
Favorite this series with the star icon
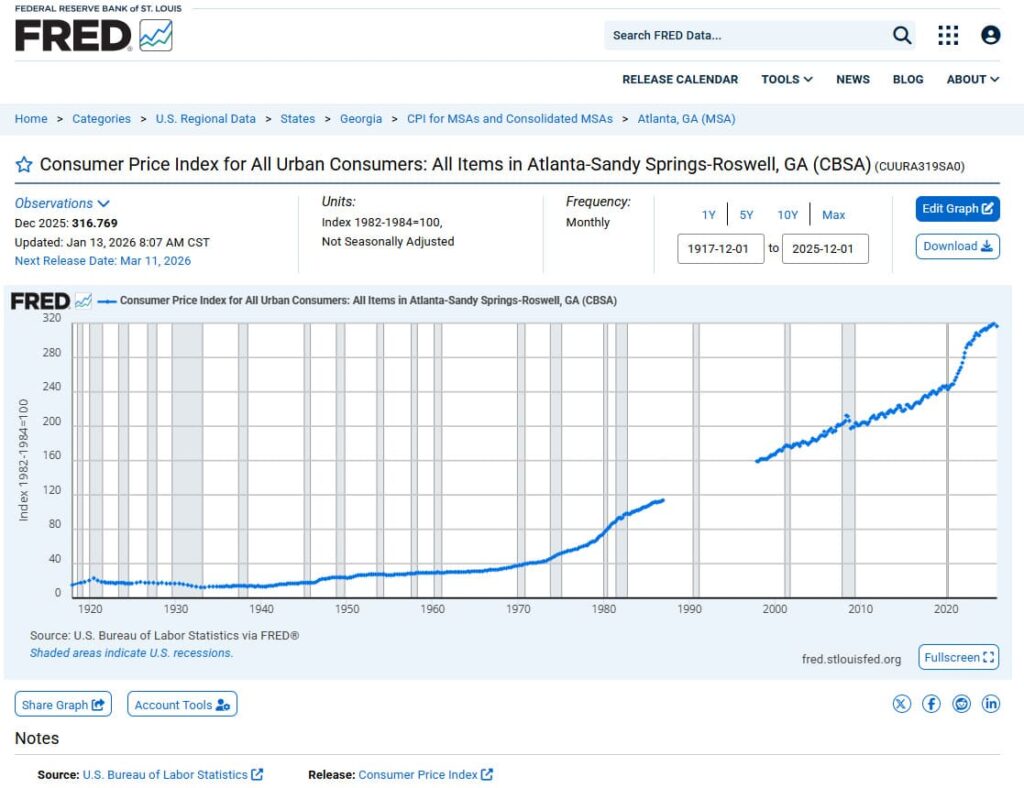click(23, 165)
